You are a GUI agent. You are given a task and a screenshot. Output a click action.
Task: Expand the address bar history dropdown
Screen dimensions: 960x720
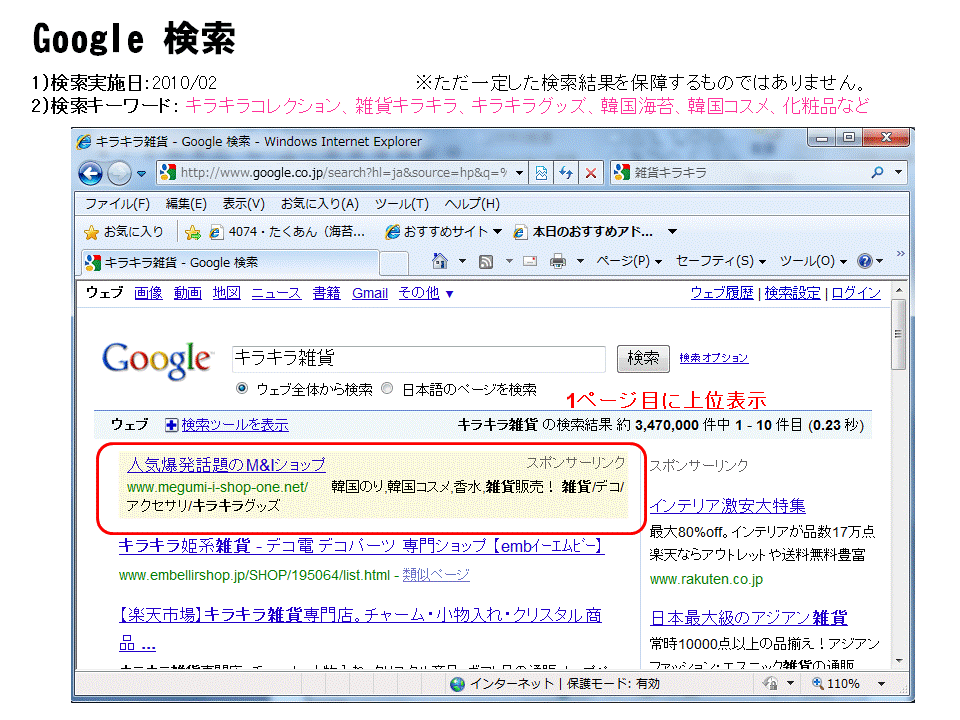(519, 173)
